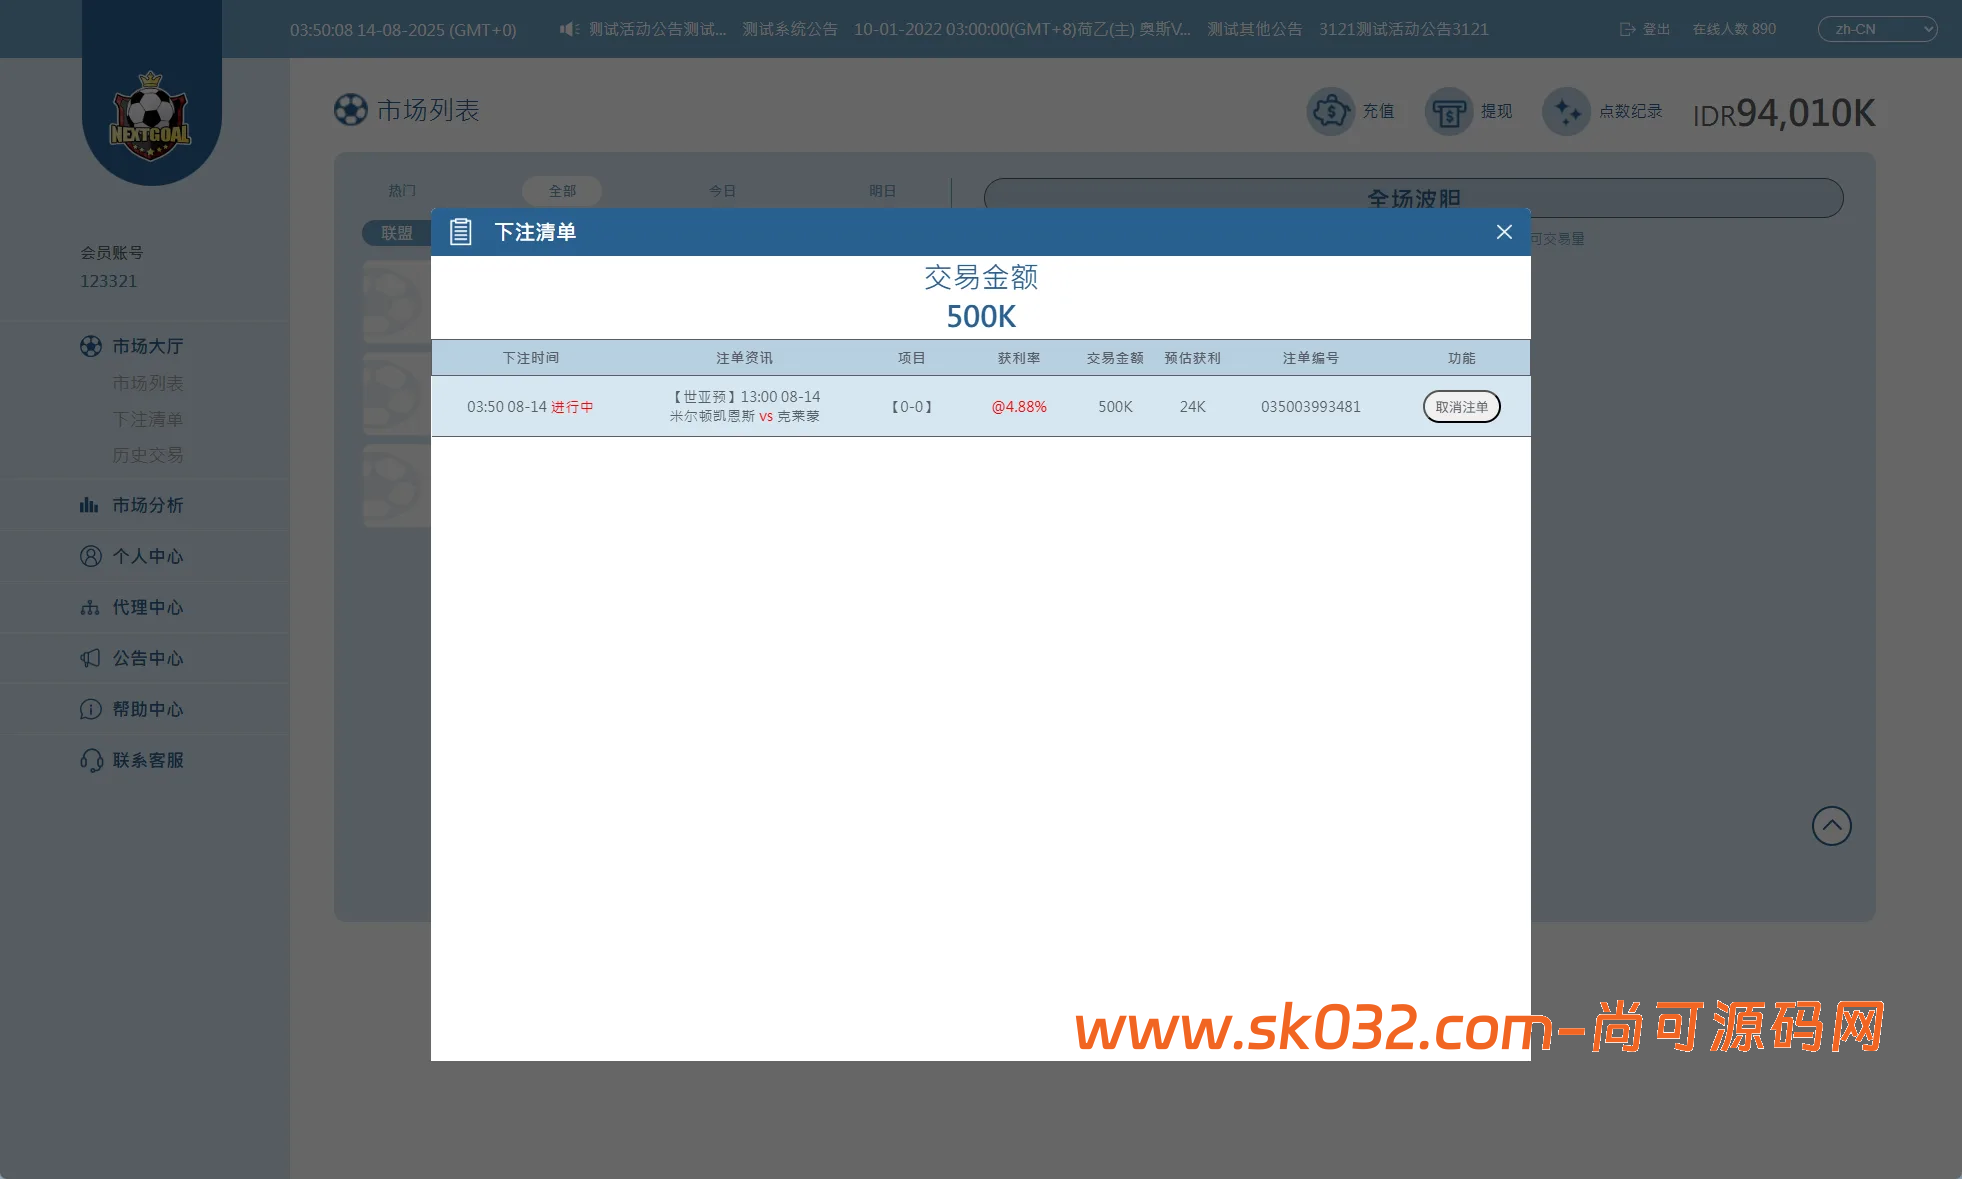The height and width of the screenshot is (1179, 1962).
Task: Select the 热门 tab
Action: 401,190
